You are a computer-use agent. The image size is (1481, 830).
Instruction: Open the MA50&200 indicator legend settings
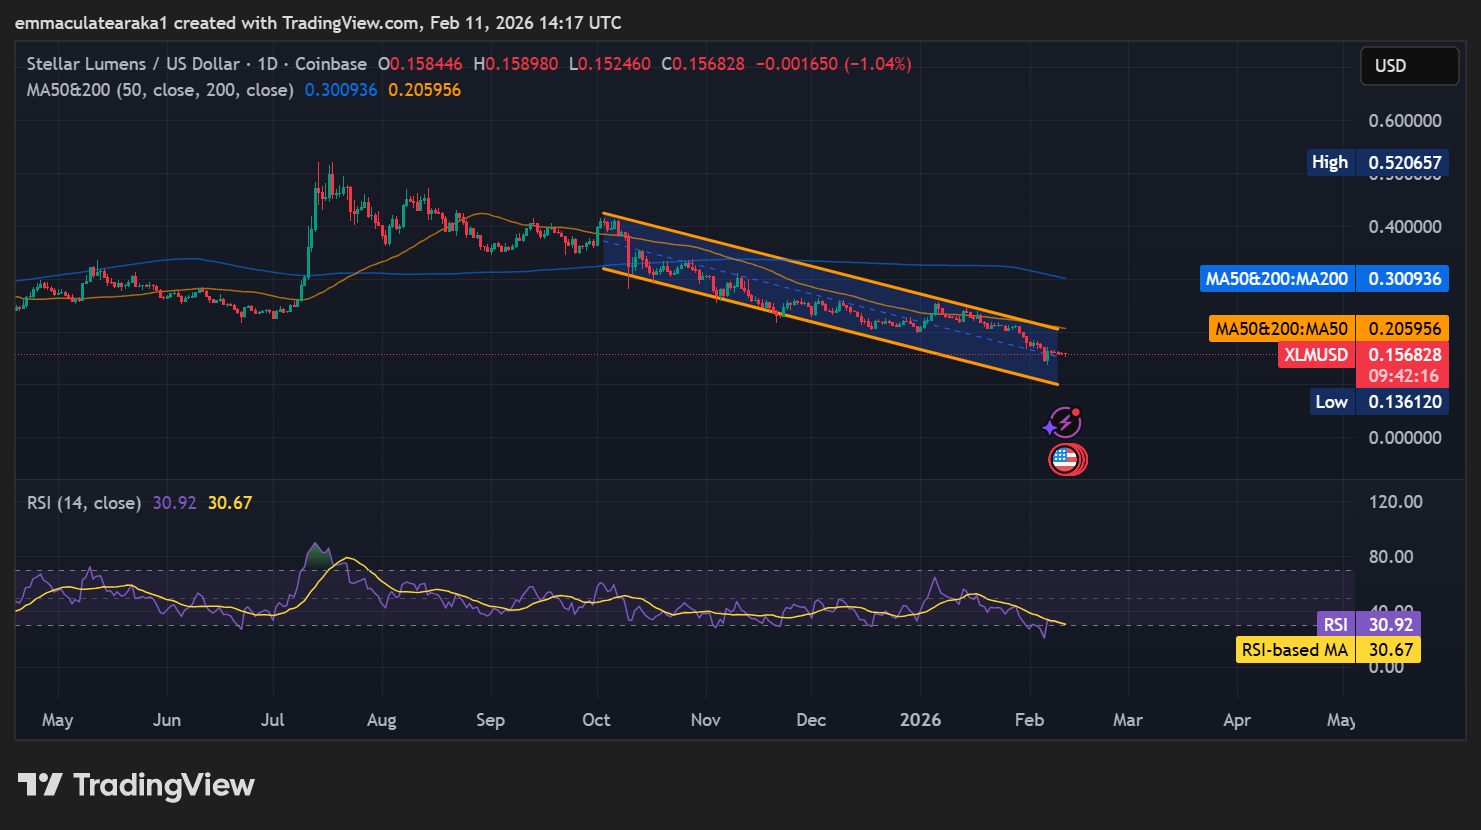(160, 90)
